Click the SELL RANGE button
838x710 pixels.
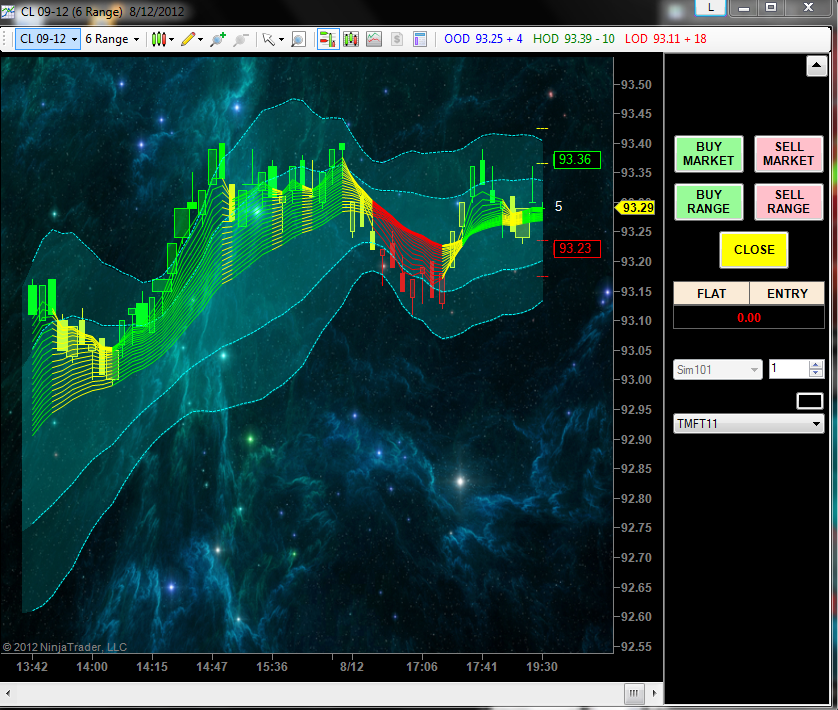pyautogui.click(x=788, y=202)
